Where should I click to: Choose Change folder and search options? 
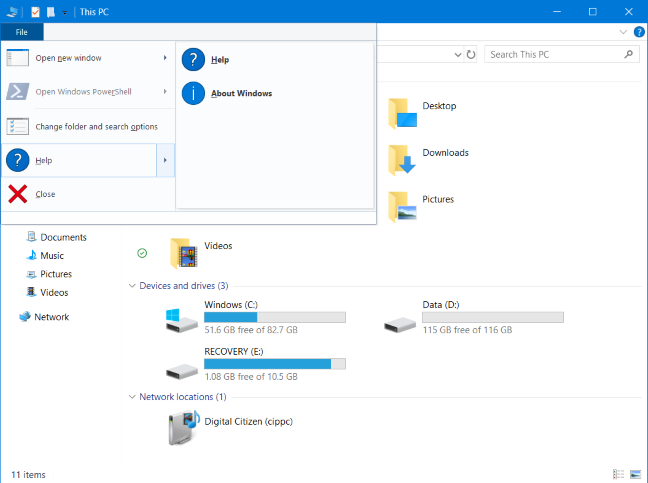tap(88, 126)
